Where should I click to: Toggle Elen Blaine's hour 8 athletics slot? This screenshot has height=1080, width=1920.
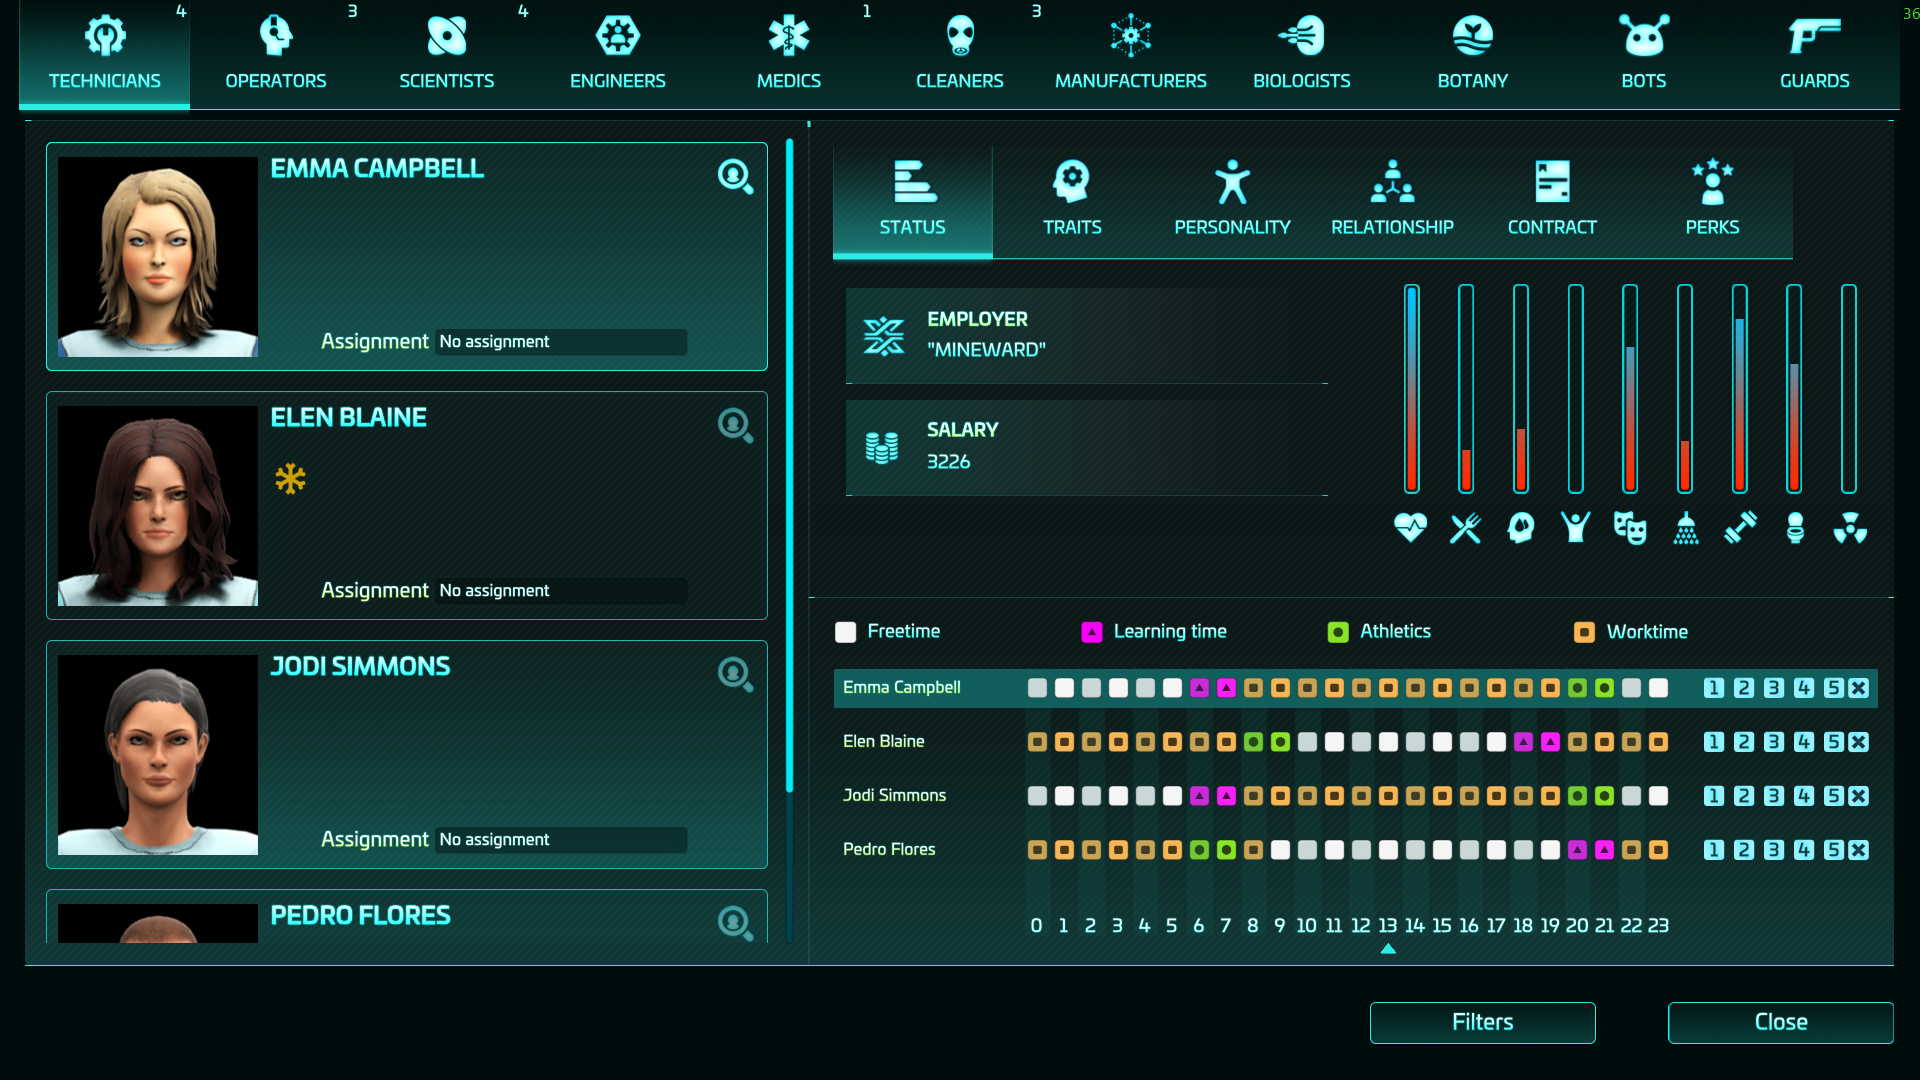coord(1253,742)
